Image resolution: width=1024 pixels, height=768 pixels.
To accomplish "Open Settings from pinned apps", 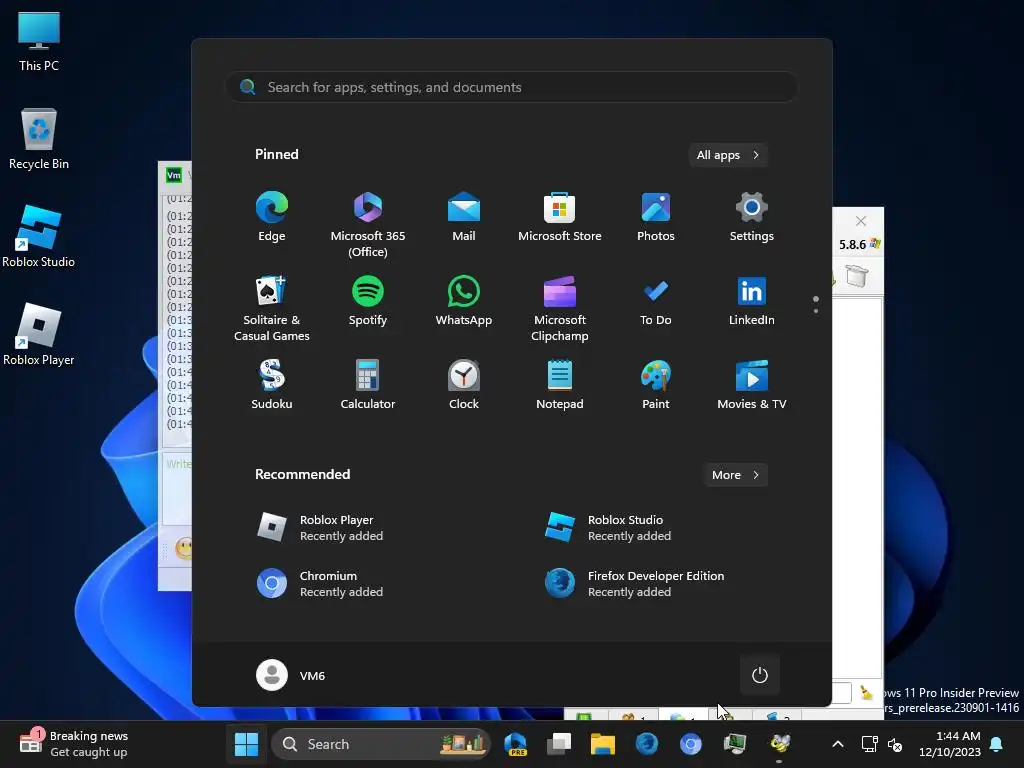I will [x=752, y=217].
